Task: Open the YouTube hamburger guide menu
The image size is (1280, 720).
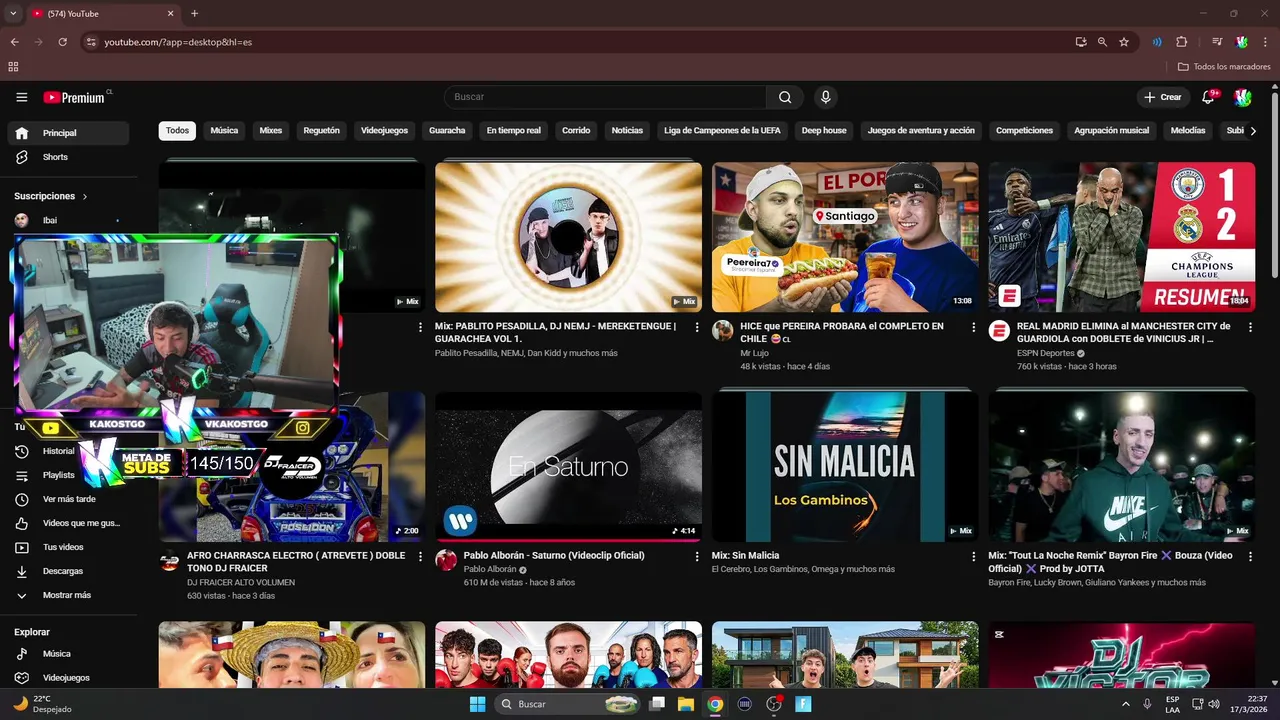Action: (x=21, y=97)
